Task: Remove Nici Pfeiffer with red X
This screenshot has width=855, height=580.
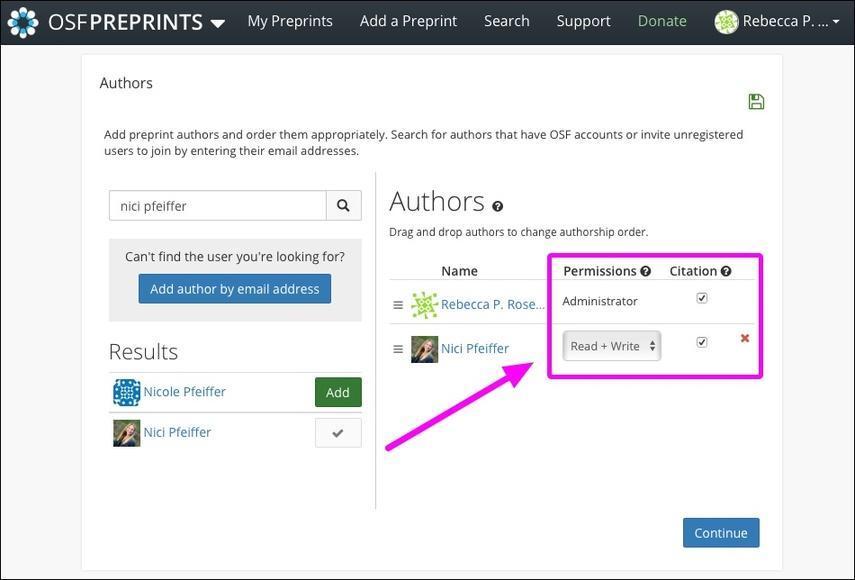Action: click(x=745, y=339)
